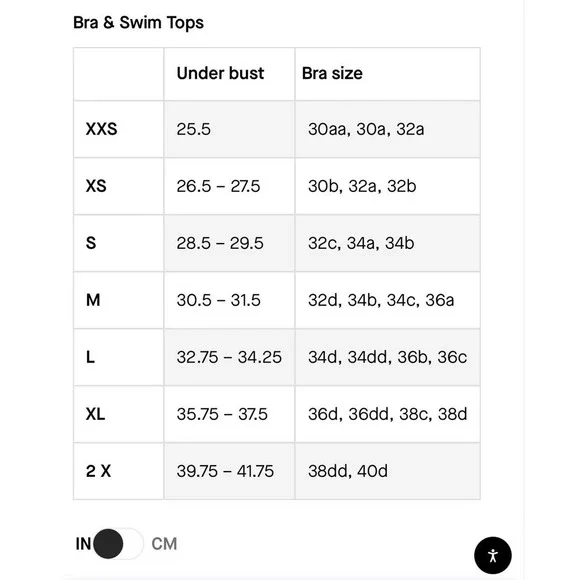Select the S size row label
Screen dimensions: 580x580
(91, 243)
